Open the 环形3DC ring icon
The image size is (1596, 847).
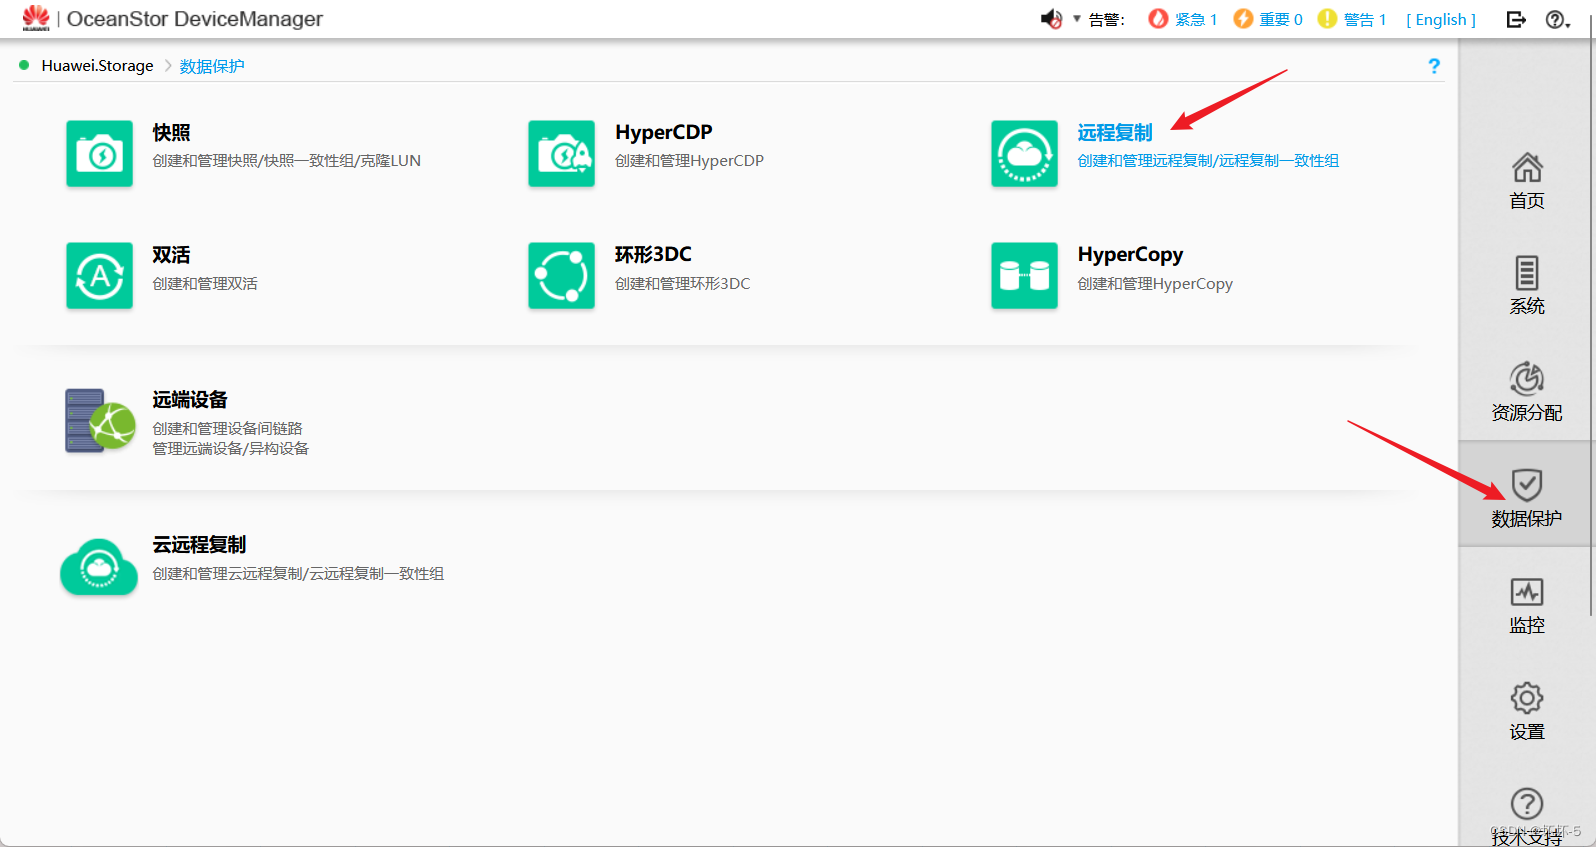point(561,276)
